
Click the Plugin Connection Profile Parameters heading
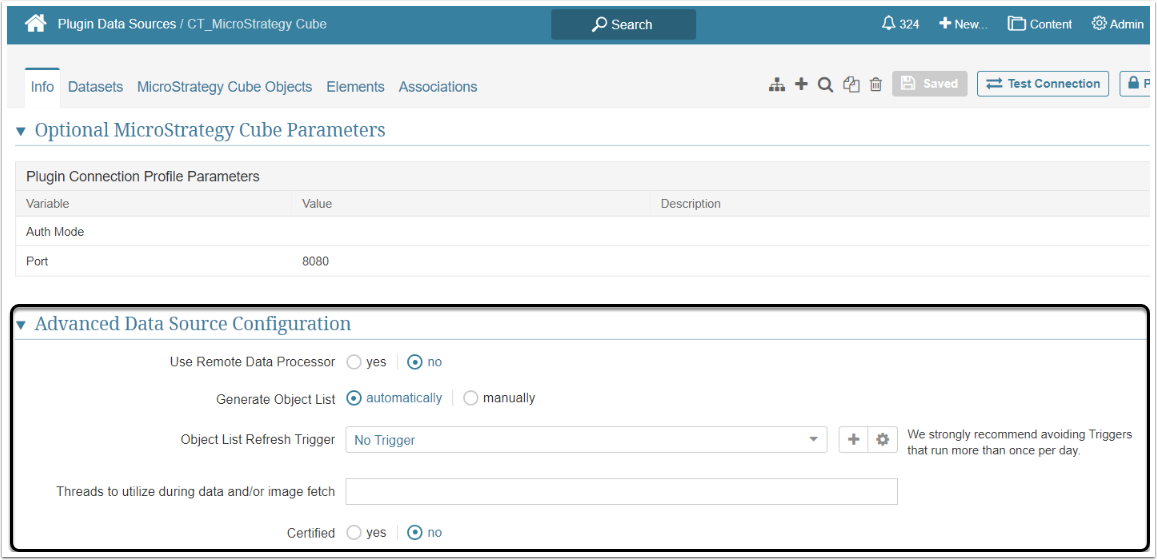[142, 176]
